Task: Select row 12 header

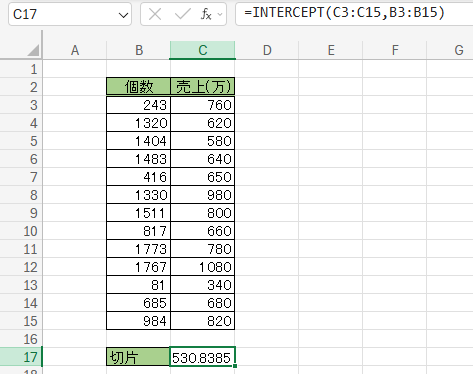Action: tap(21, 267)
